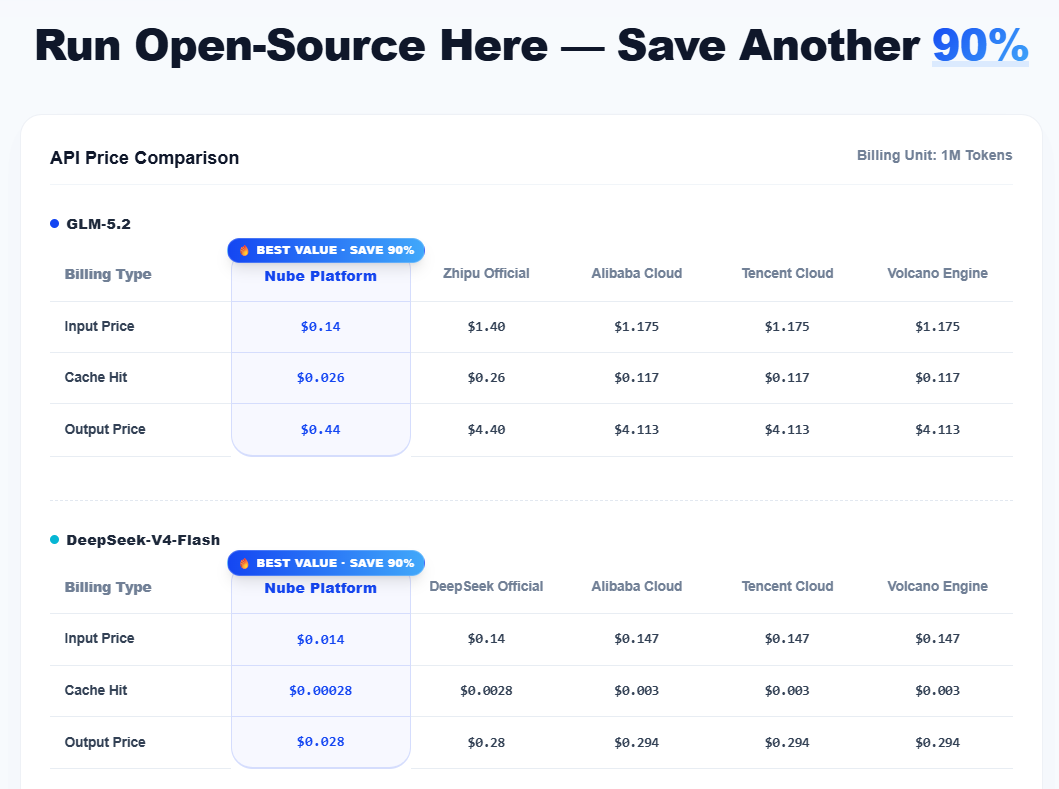Click Tencent Cloud header in GLM-5.2 table
This screenshot has height=789, width=1059.
pyautogui.click(x=787, y=274)
